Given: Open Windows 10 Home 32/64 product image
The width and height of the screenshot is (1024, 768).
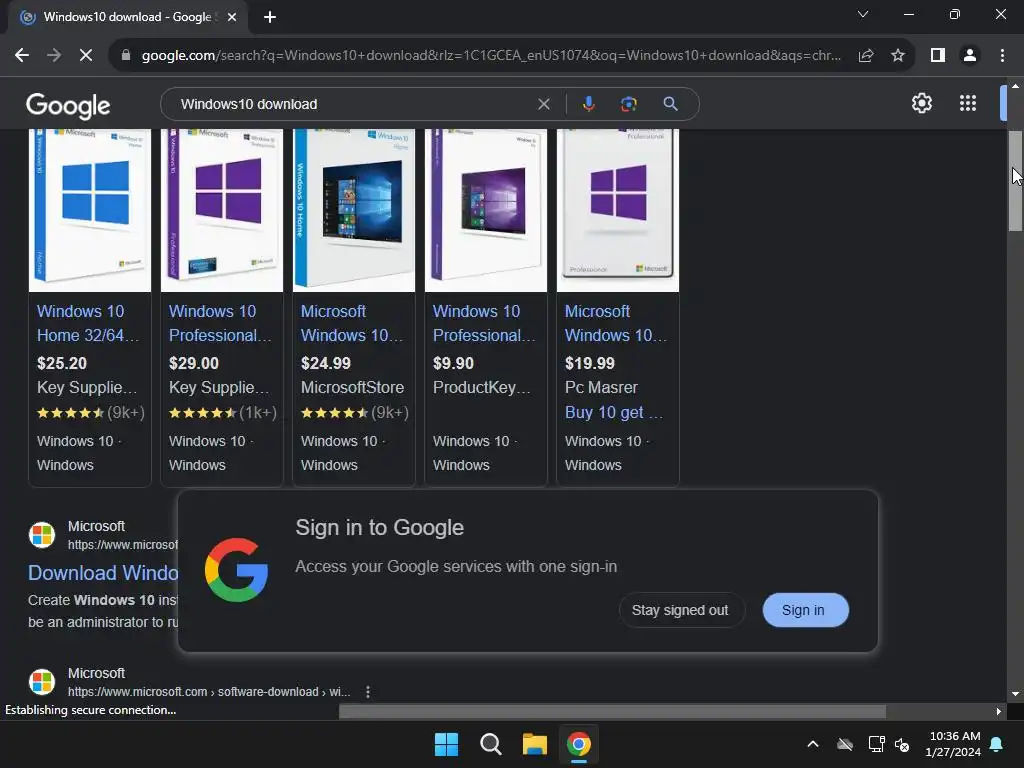Looking at the screenshot, I should (90, 210).
